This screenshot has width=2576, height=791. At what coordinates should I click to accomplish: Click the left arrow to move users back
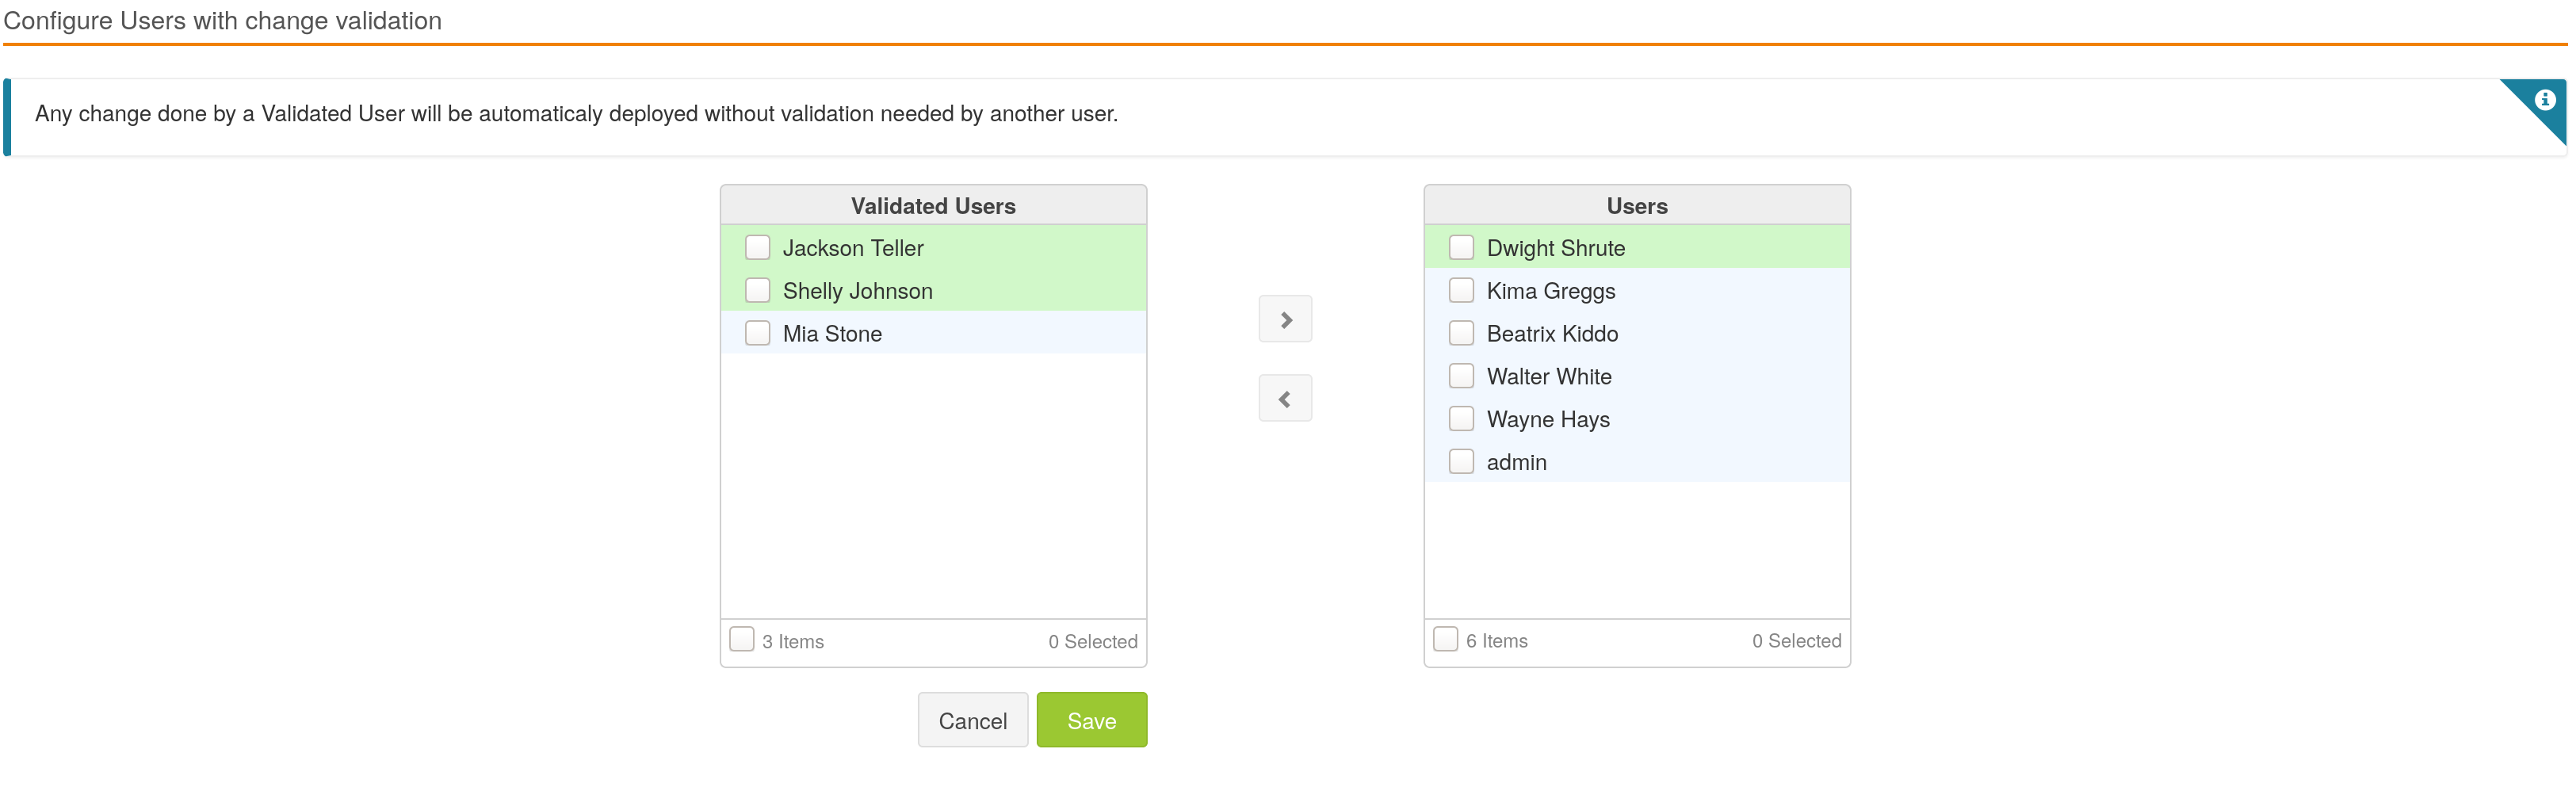1284,397
